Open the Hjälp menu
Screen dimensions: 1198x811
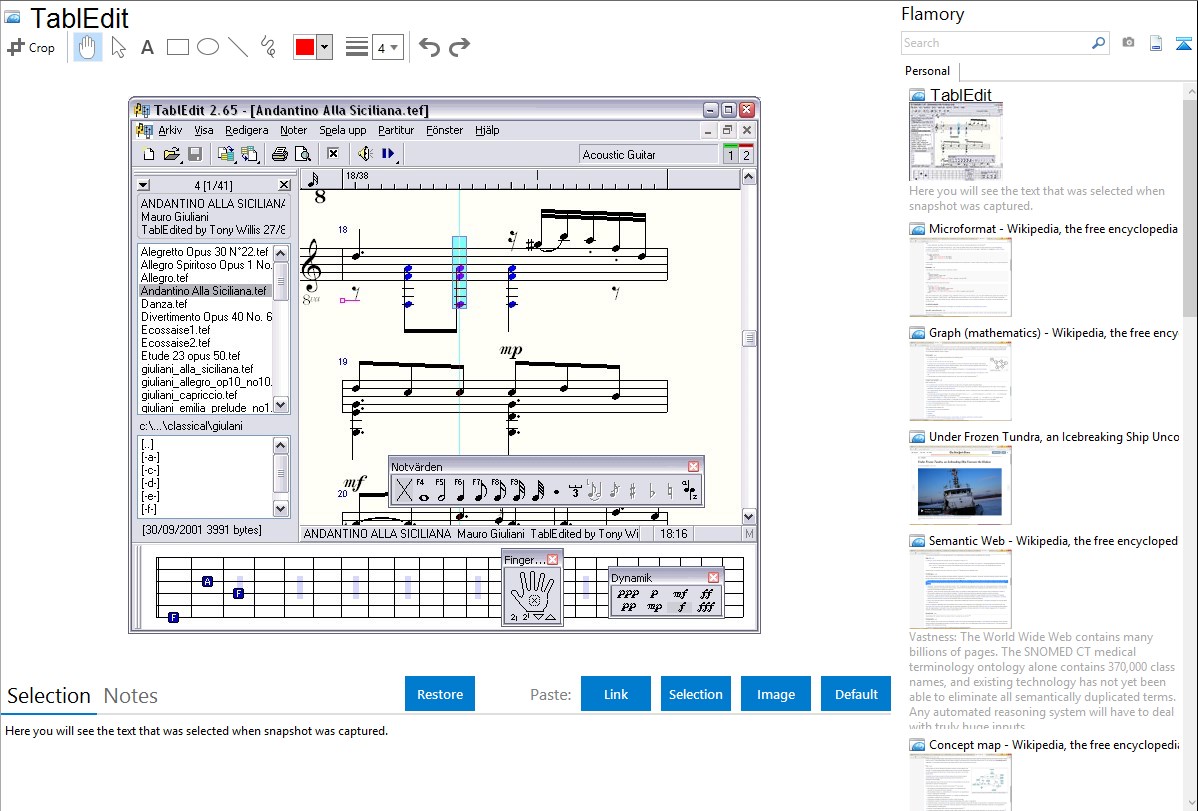487,131
